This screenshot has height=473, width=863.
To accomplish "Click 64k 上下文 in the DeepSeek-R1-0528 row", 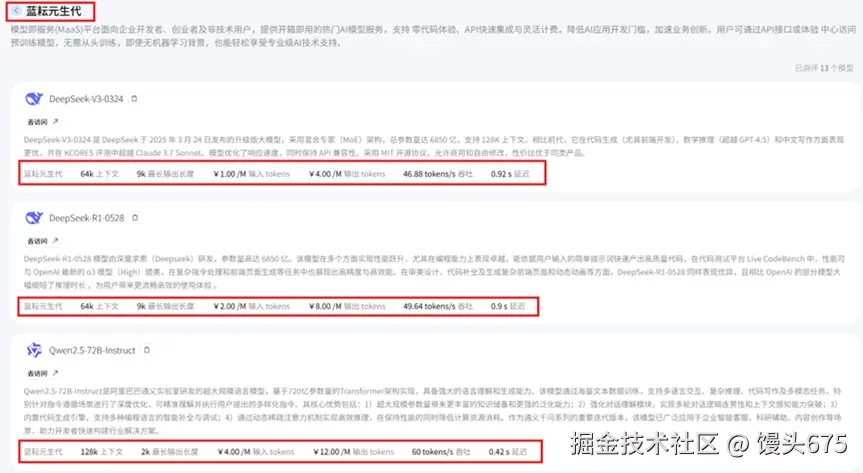I will tap(100, 306).
